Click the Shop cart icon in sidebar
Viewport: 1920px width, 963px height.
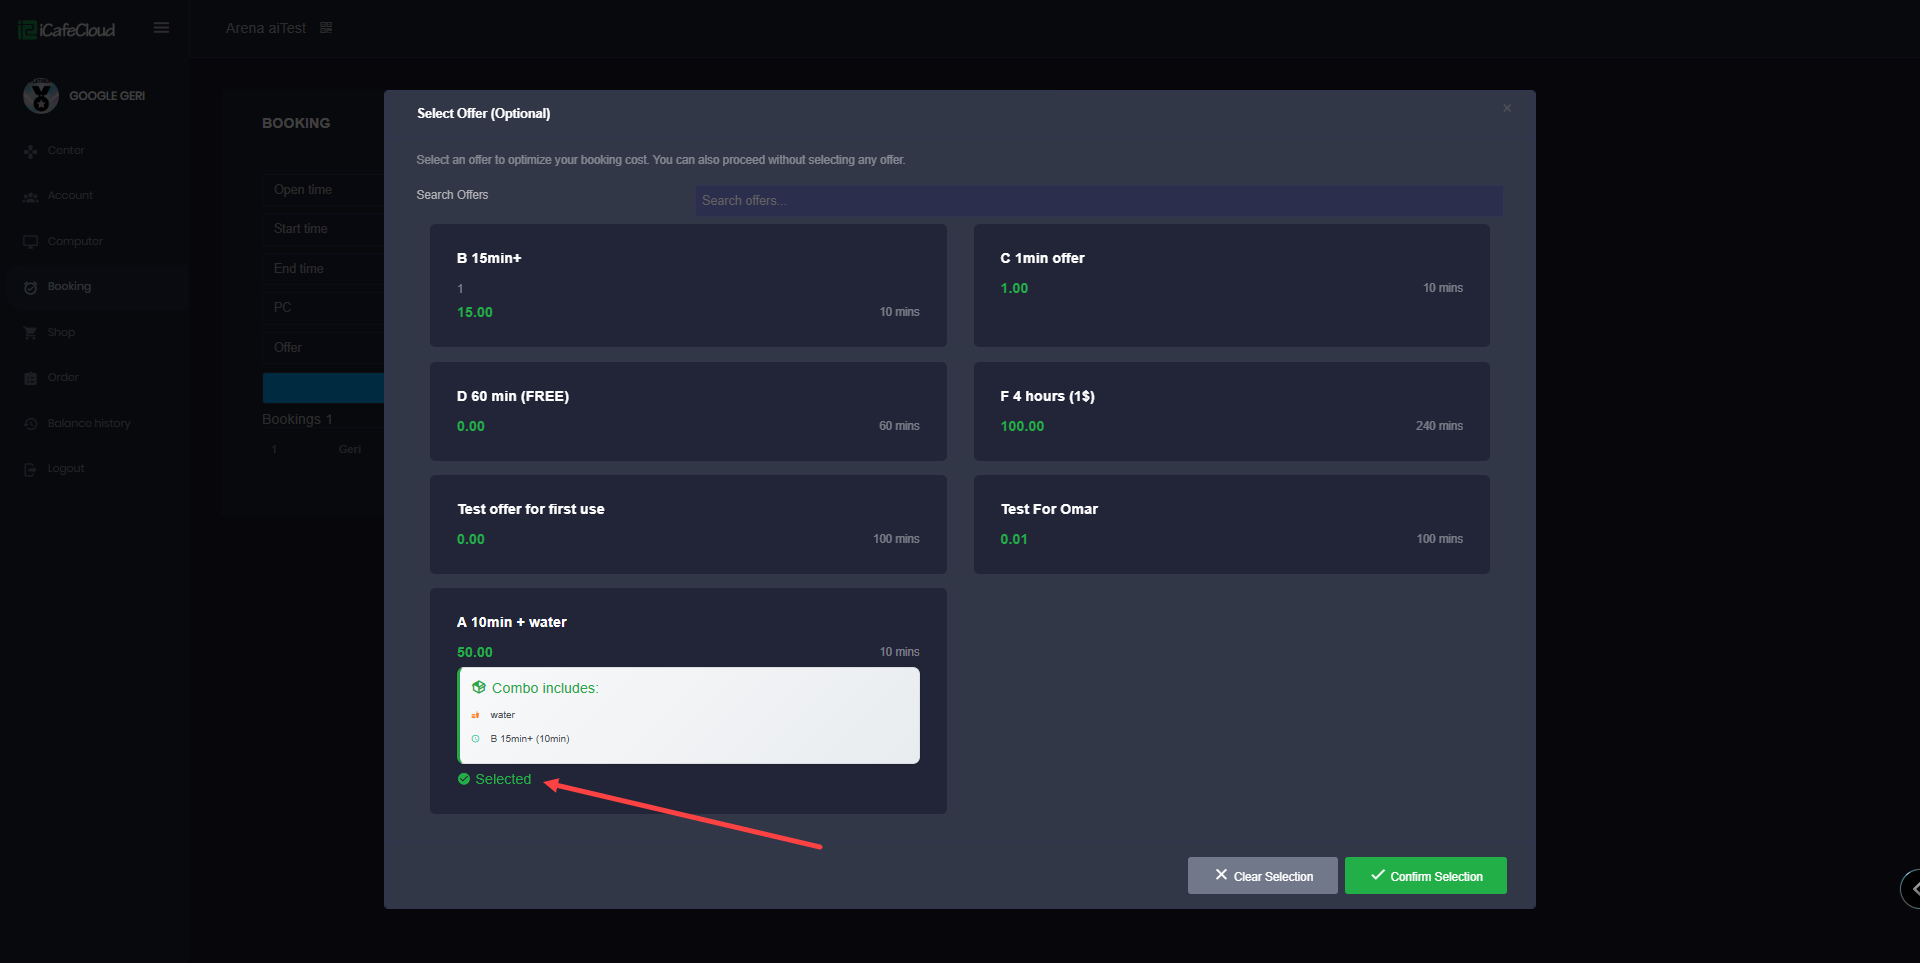(30, 333)
